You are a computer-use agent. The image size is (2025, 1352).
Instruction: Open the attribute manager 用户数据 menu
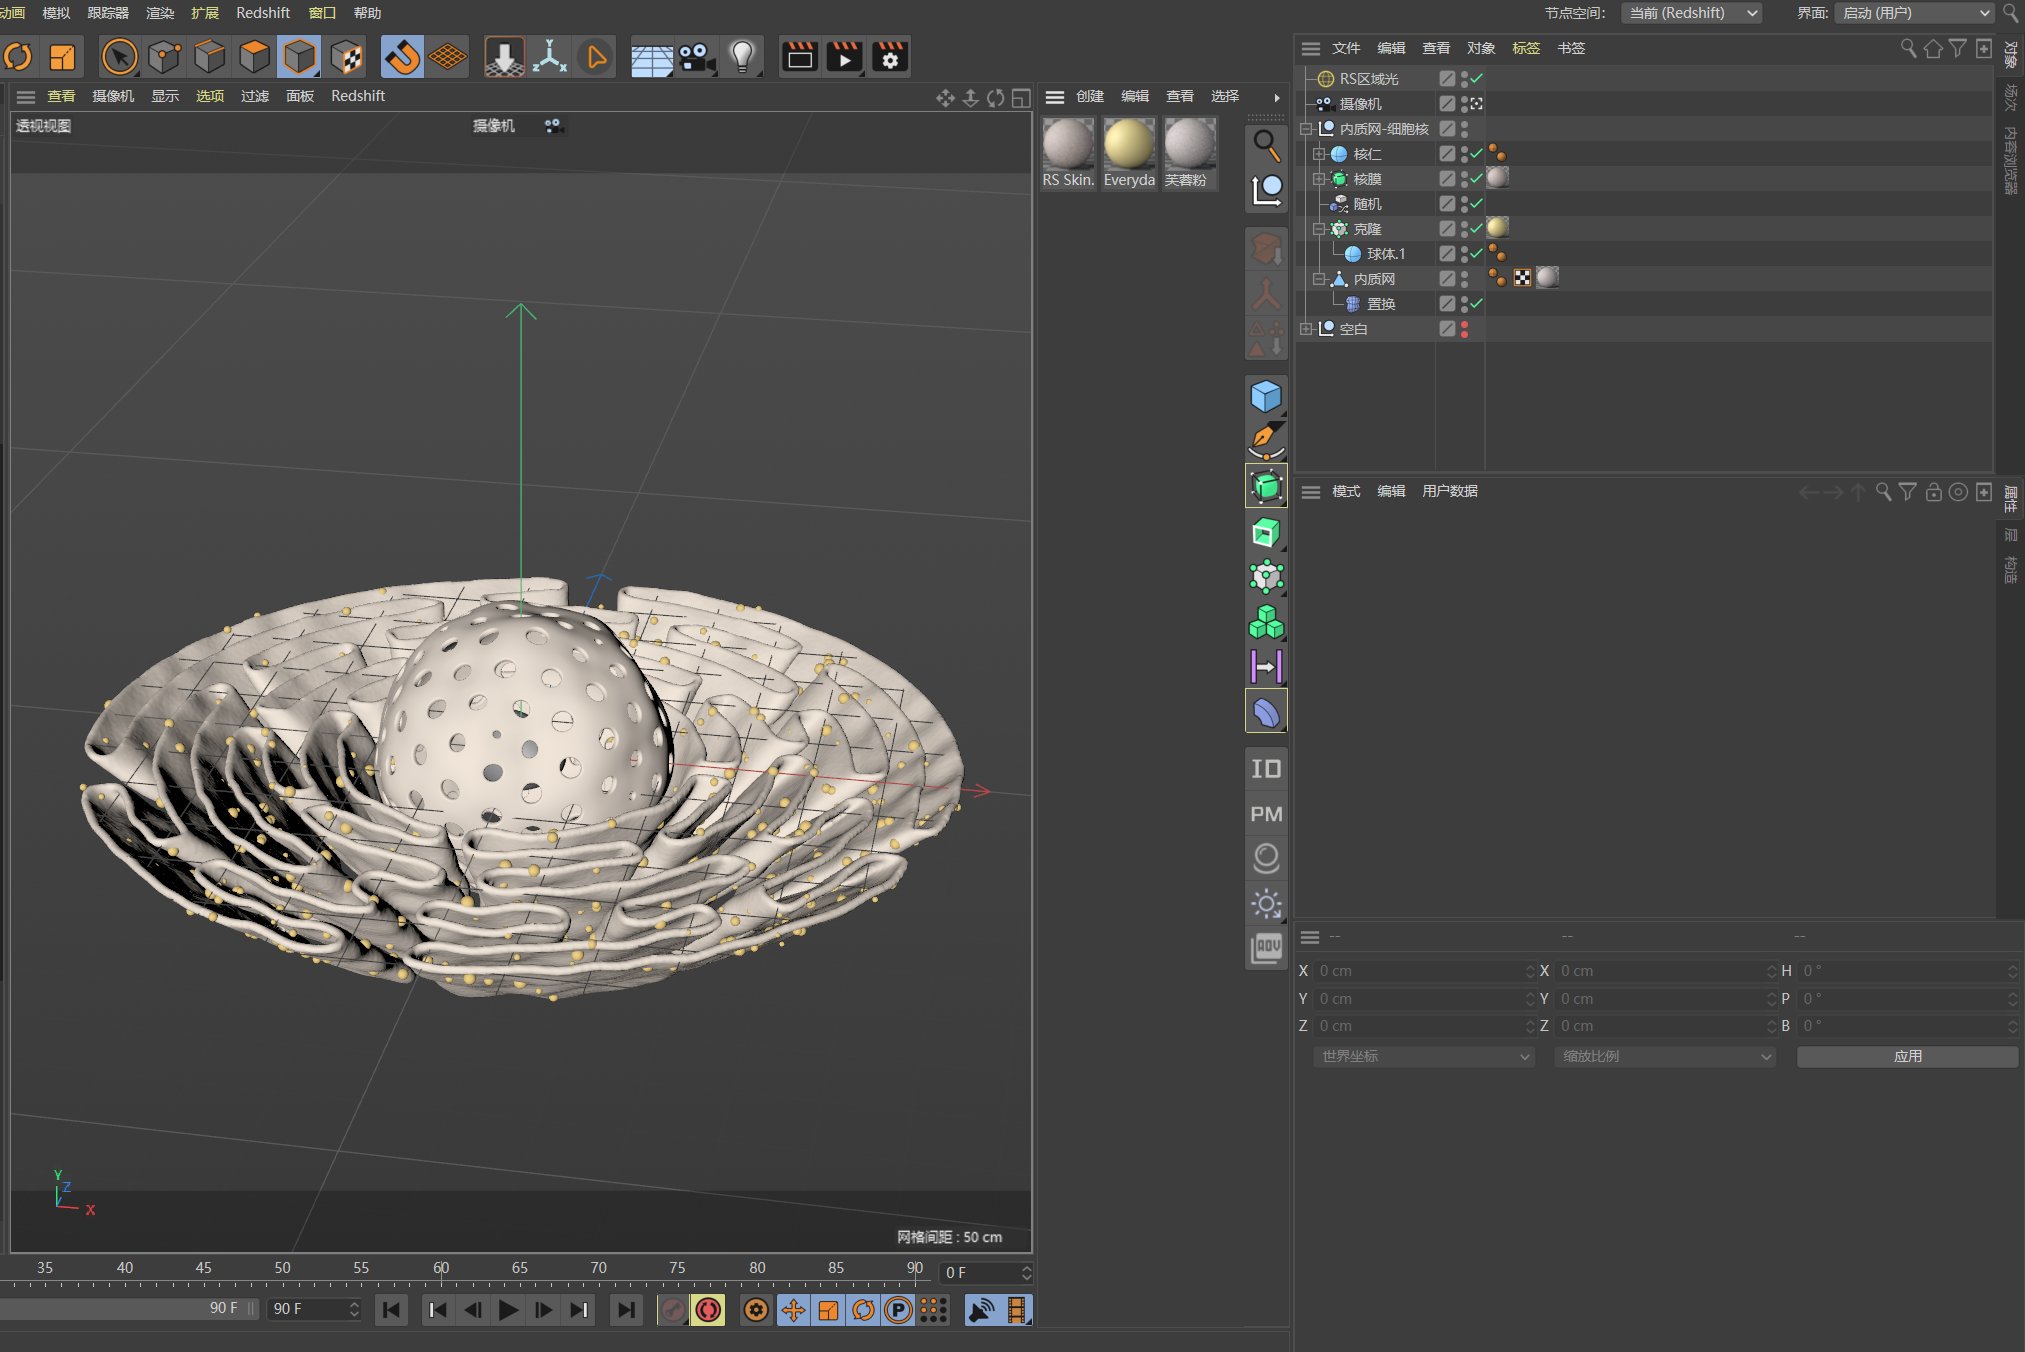point(1450,491)
